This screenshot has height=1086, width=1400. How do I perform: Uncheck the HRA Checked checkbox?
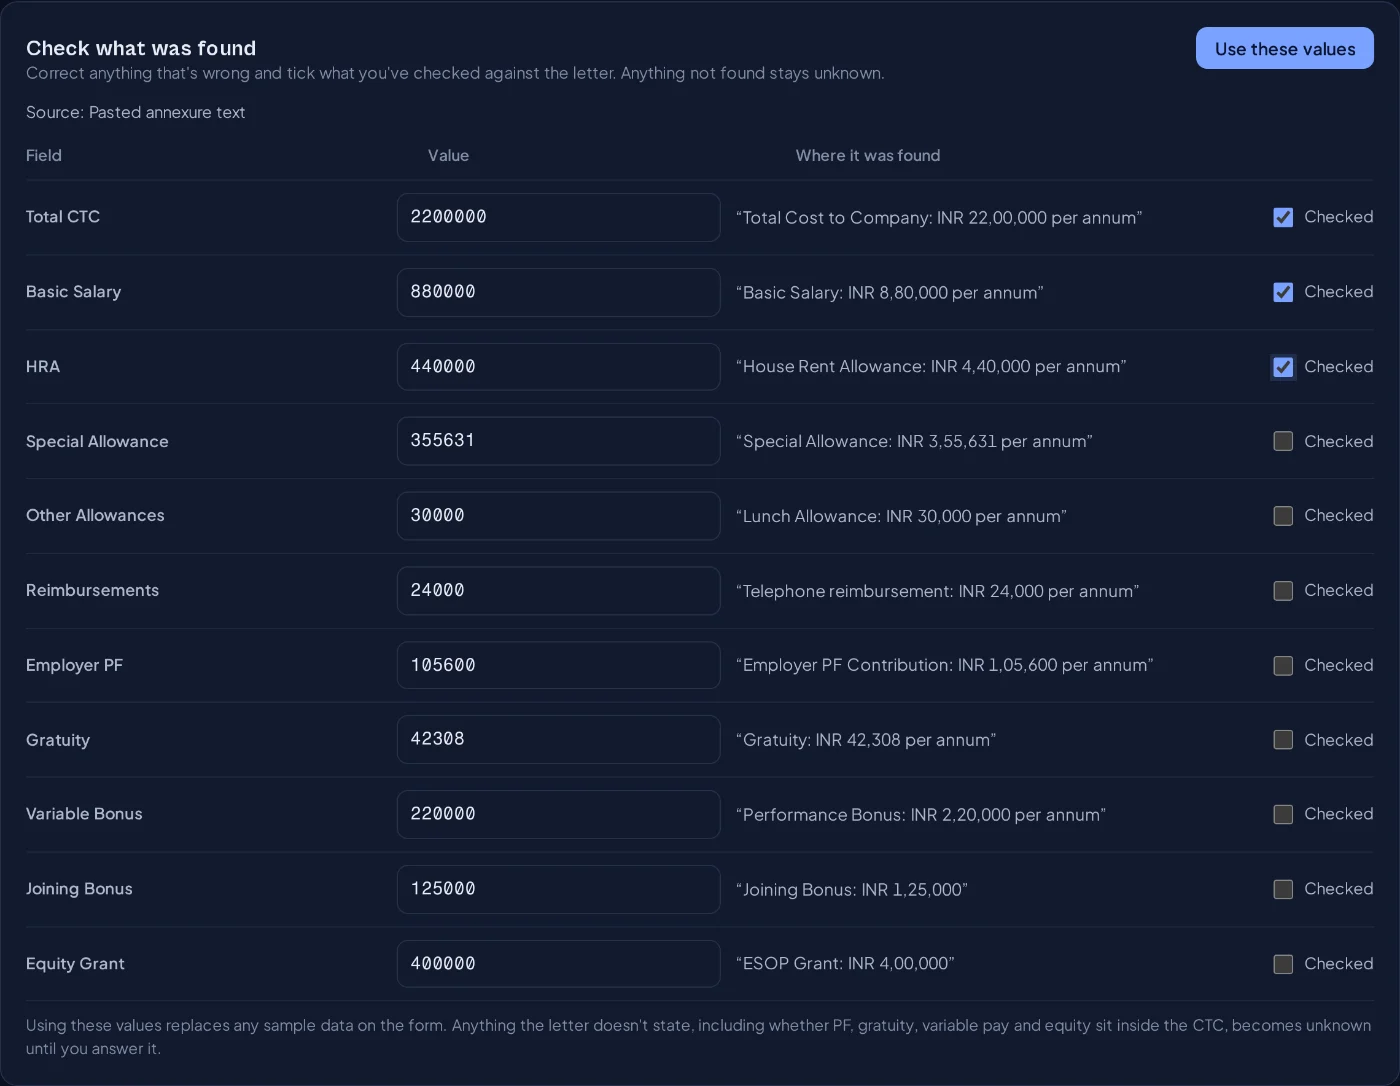click(1283, 367)
